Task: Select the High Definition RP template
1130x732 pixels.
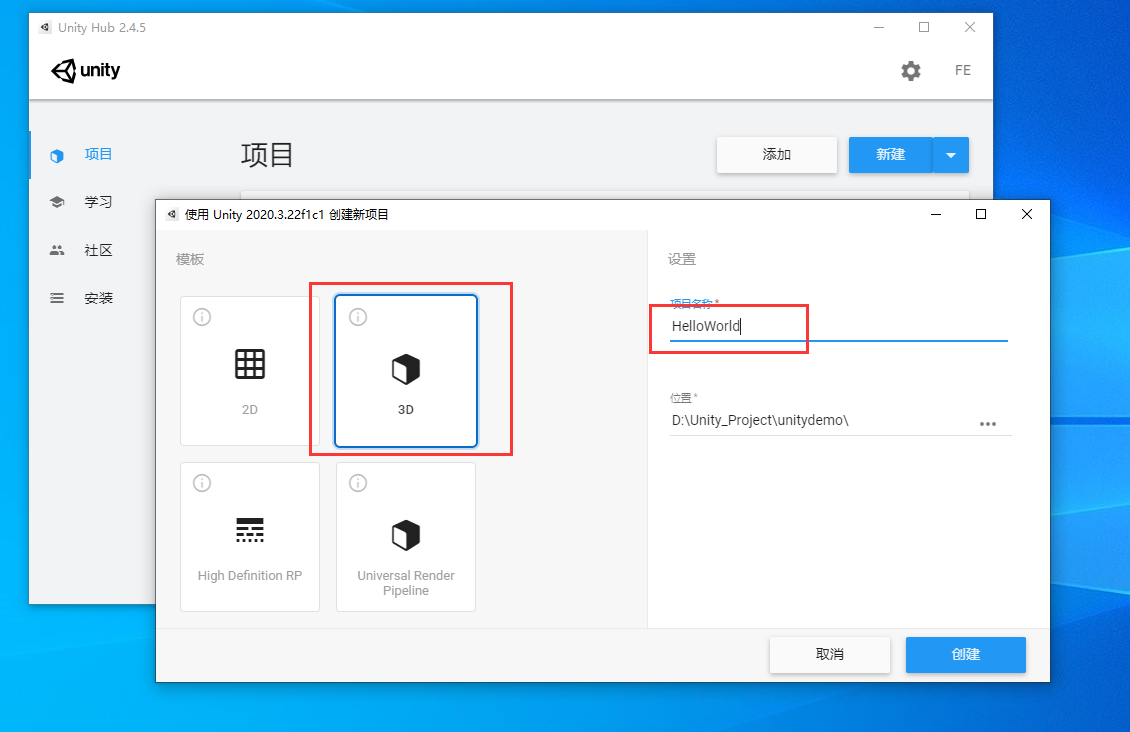Action: point(250,537)
